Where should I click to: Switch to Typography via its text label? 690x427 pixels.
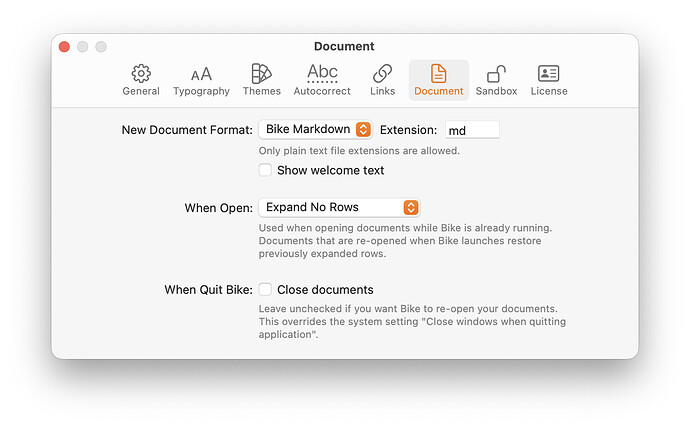point(201,91)
